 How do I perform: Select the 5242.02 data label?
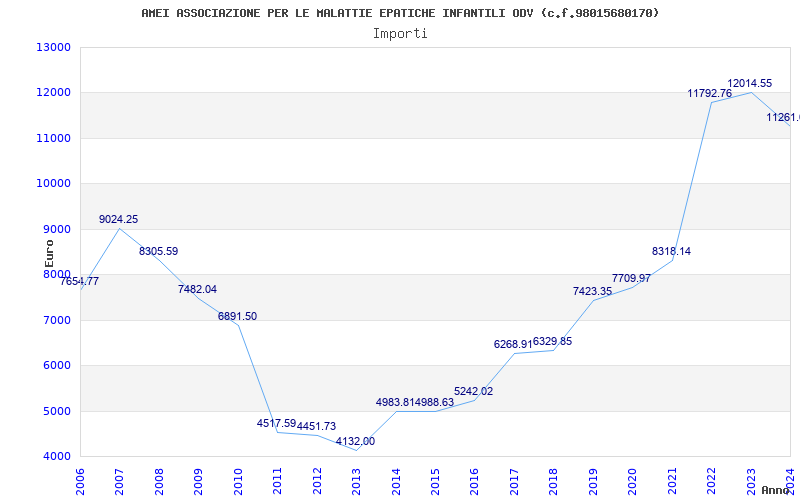[x=473, y=391]
